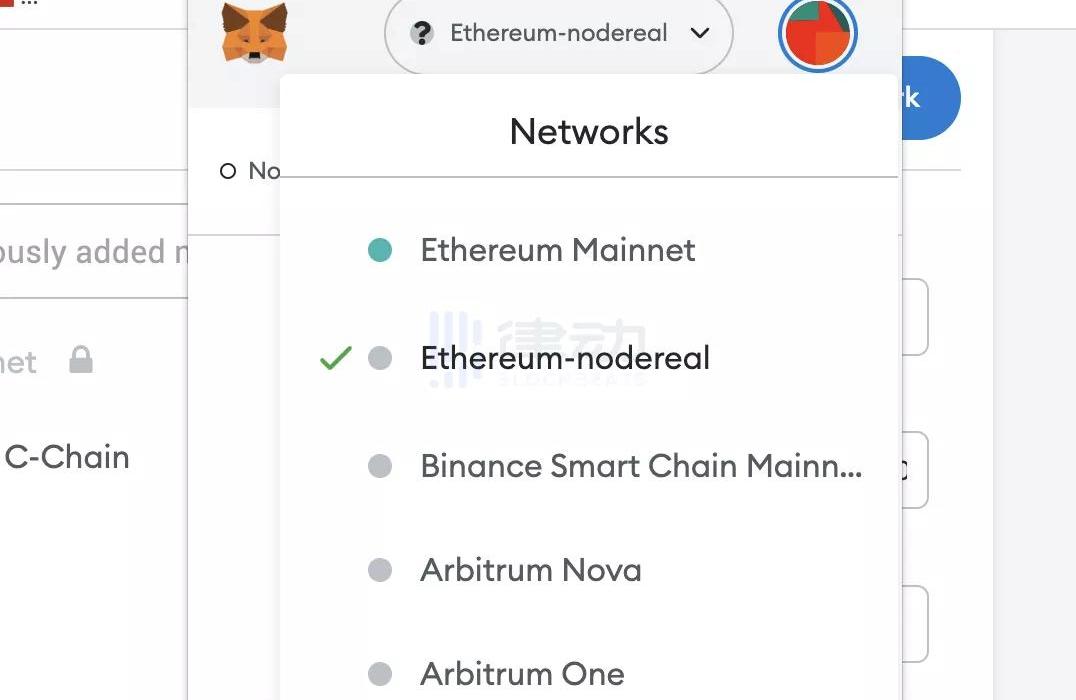Click the question mark network icon
The height and width of the screenshot is (700, 1076).
(x=422, y=33)
